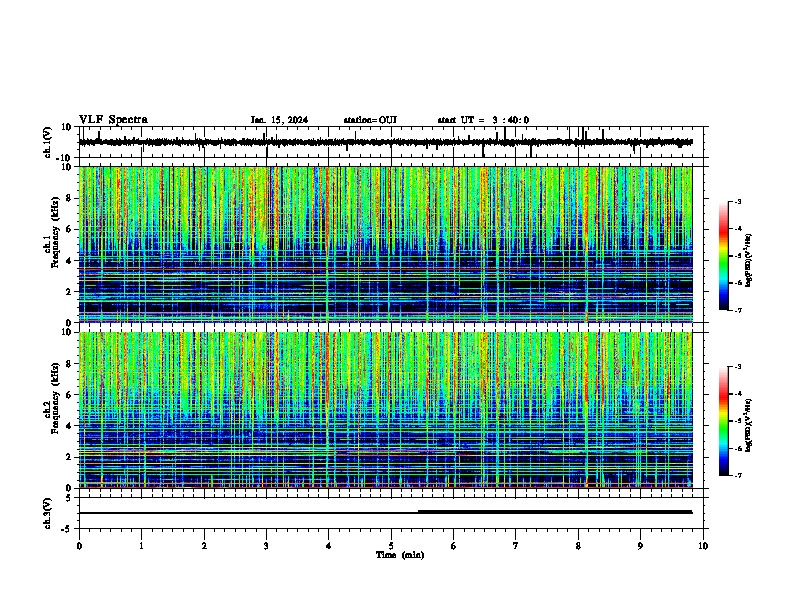Click the step change in the ch.3 trace
Screen dimensions: 792x612
[x=418, y=512]
